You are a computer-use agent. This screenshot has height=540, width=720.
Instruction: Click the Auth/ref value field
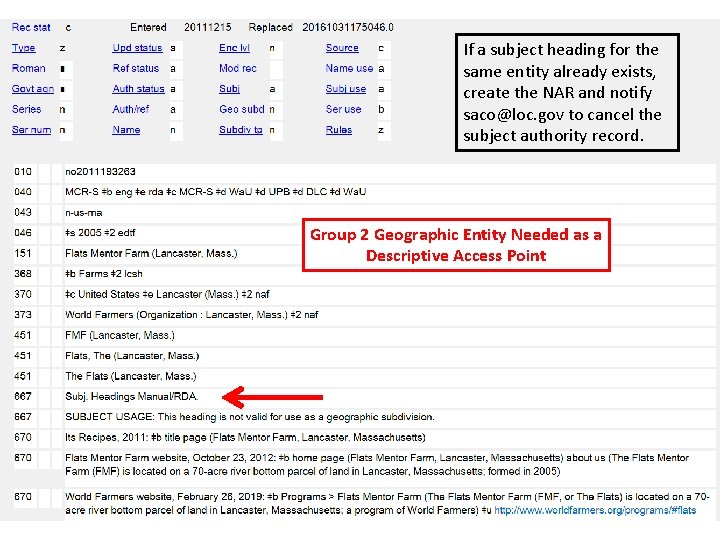click(x=176, y=110)
